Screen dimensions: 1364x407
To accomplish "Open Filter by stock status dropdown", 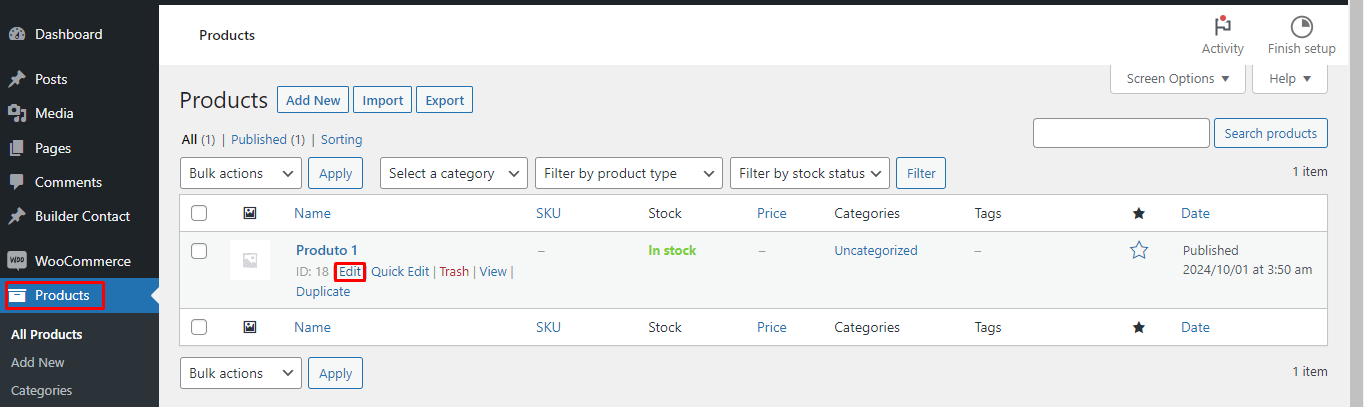I will click(809, 173).
